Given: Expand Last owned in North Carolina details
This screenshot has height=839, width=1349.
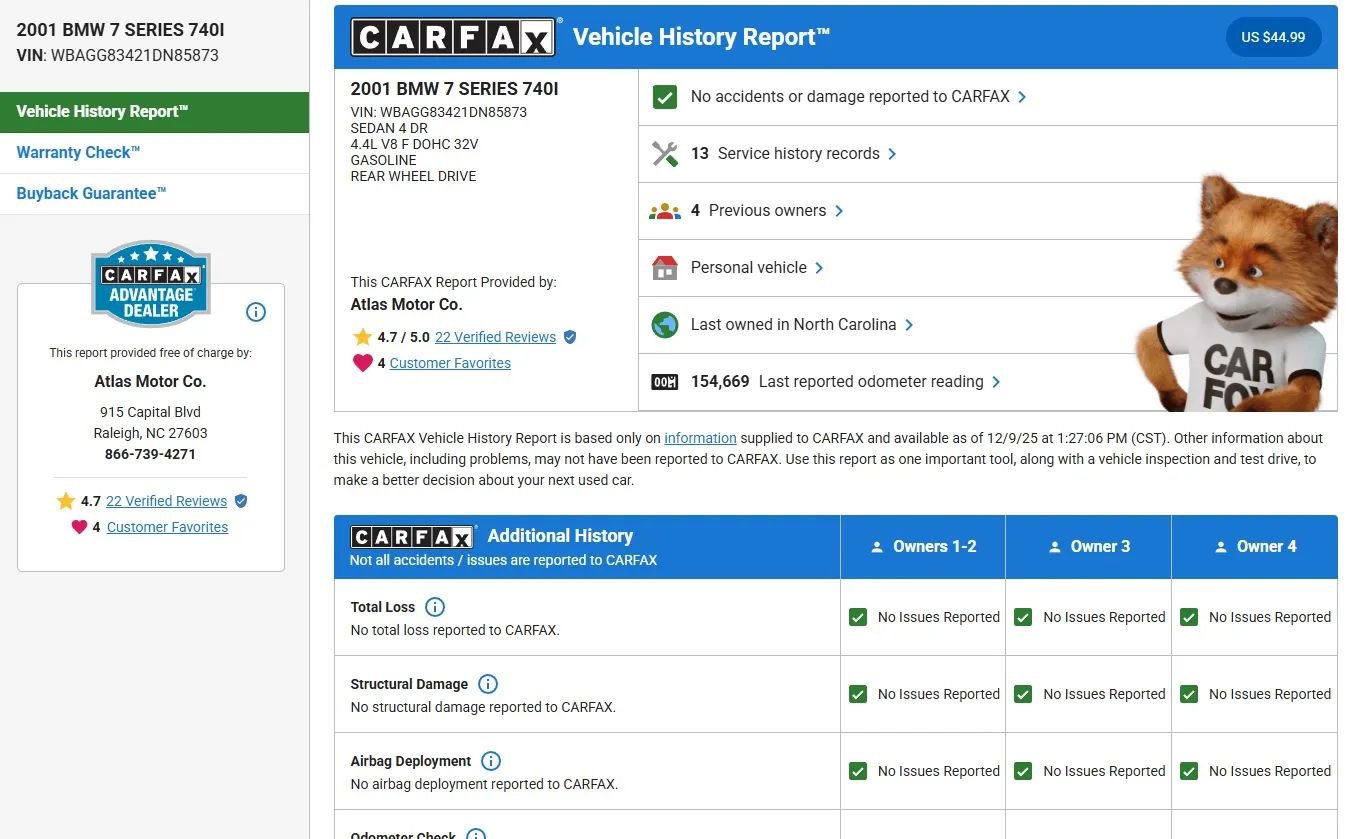Looking at the screenshot, I should pyautogui.click(x=802, y=325).
